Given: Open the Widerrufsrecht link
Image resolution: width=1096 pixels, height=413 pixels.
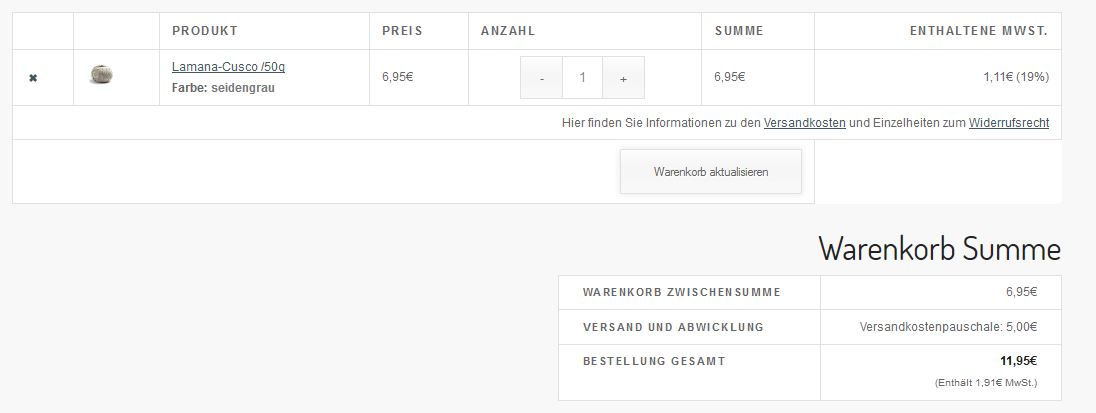Looking at the screenshot, I should pos(1008,123).
